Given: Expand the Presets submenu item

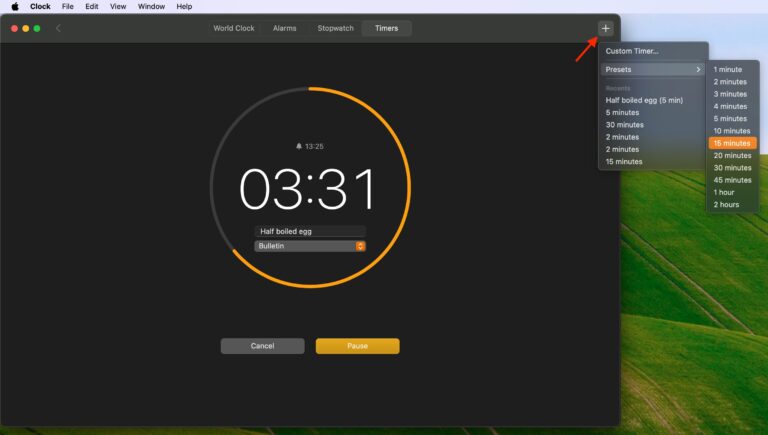Looking at the screenshot, I should (653, 70).
